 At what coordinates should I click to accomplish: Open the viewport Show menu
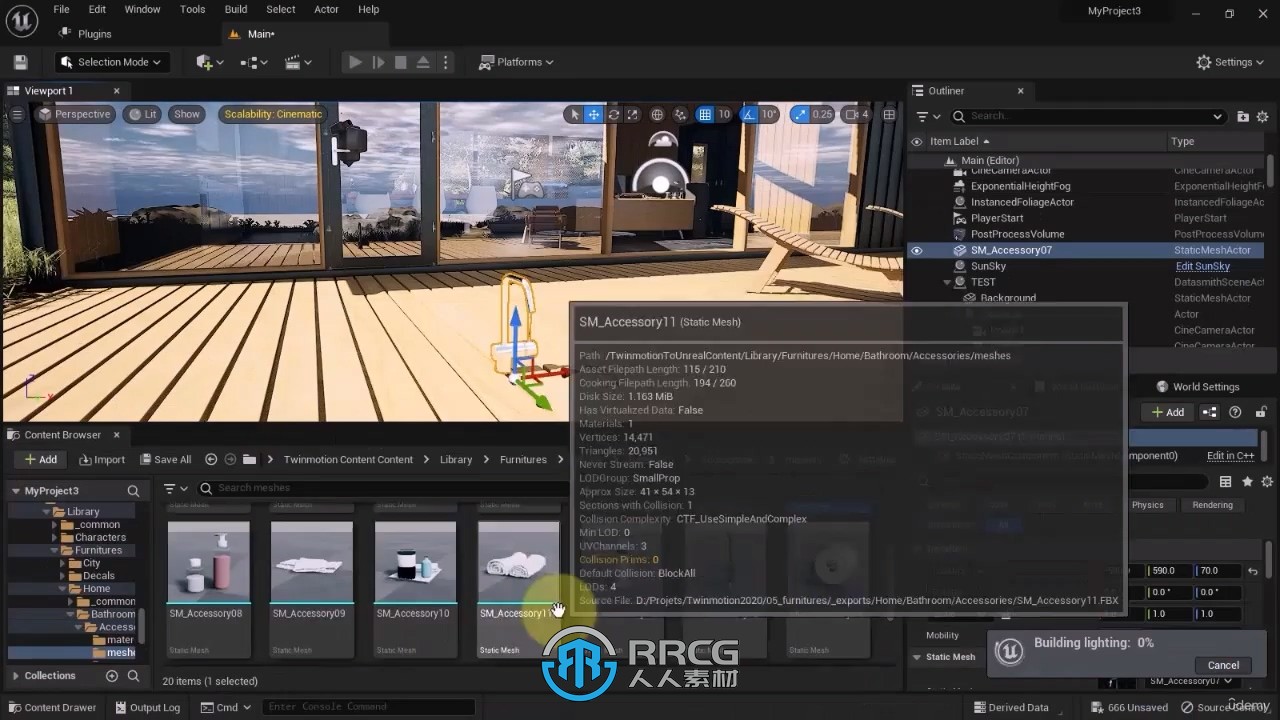point(187,114)
